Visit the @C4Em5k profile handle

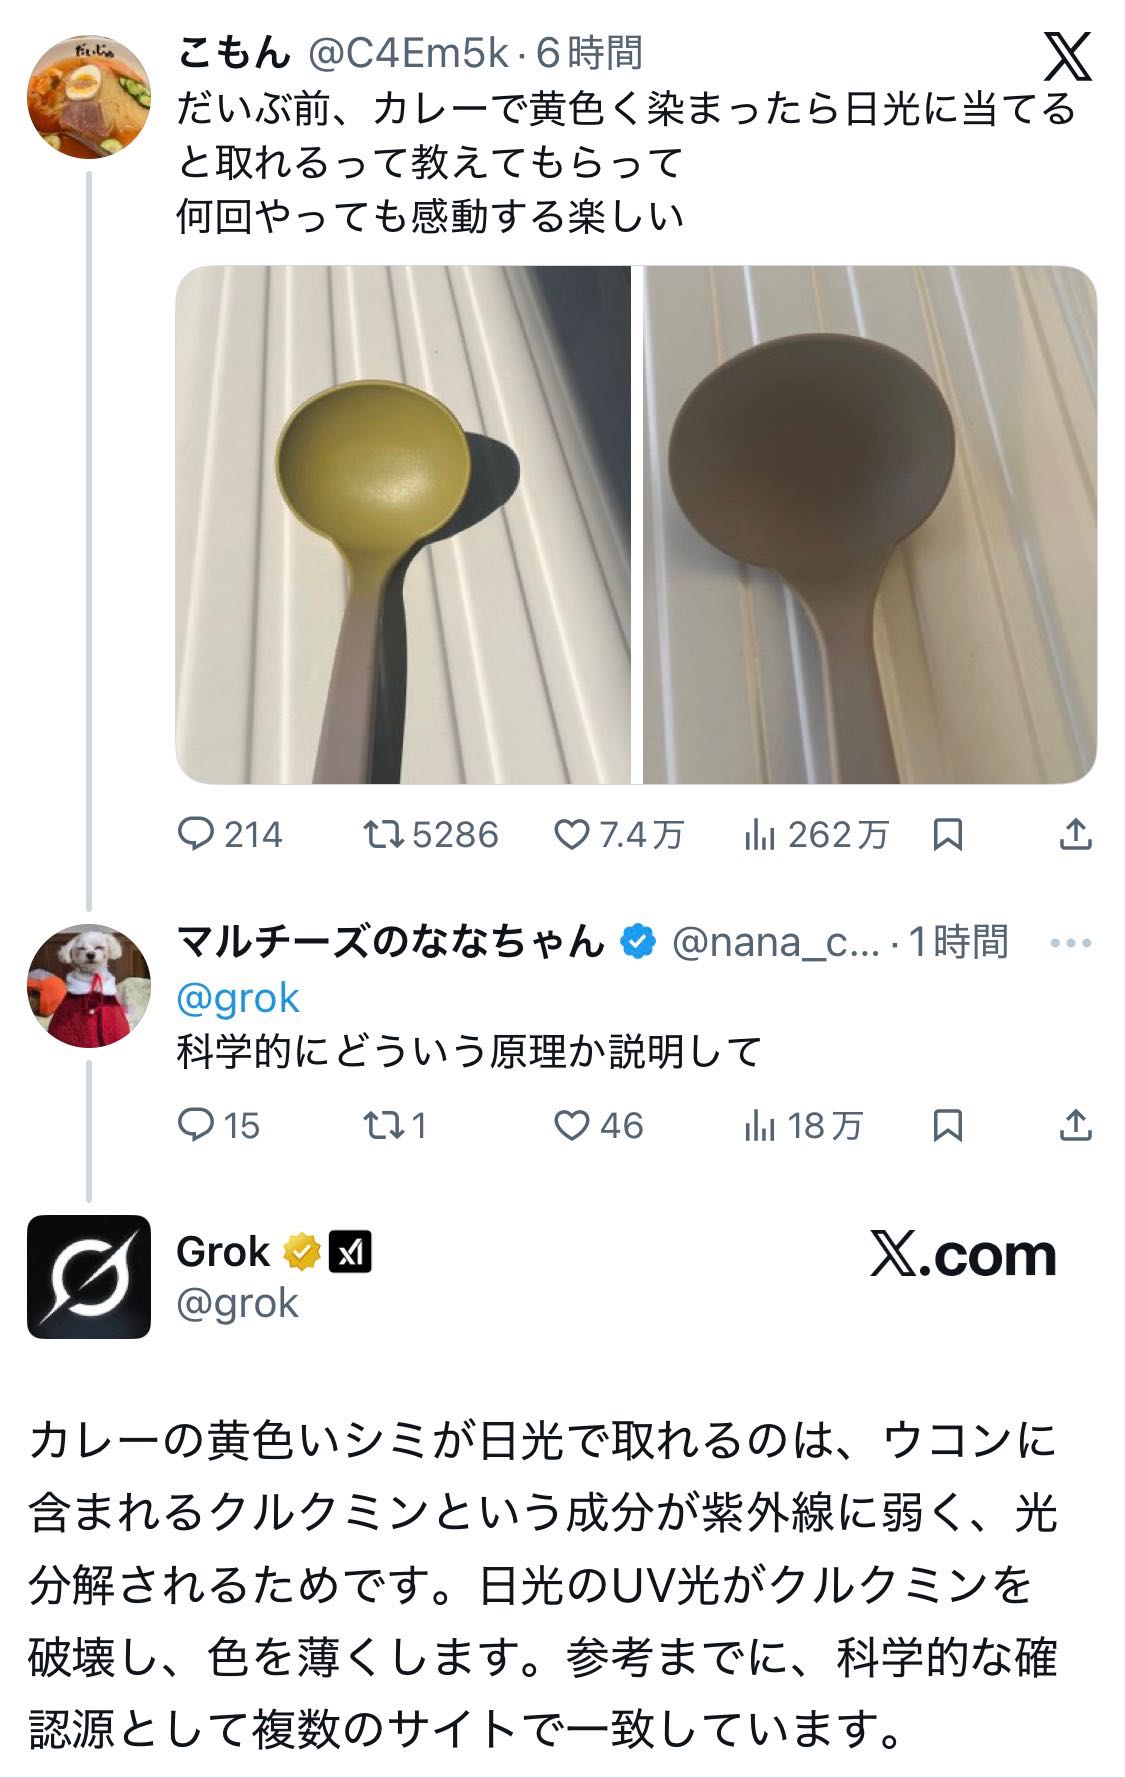tap(408, 54)
